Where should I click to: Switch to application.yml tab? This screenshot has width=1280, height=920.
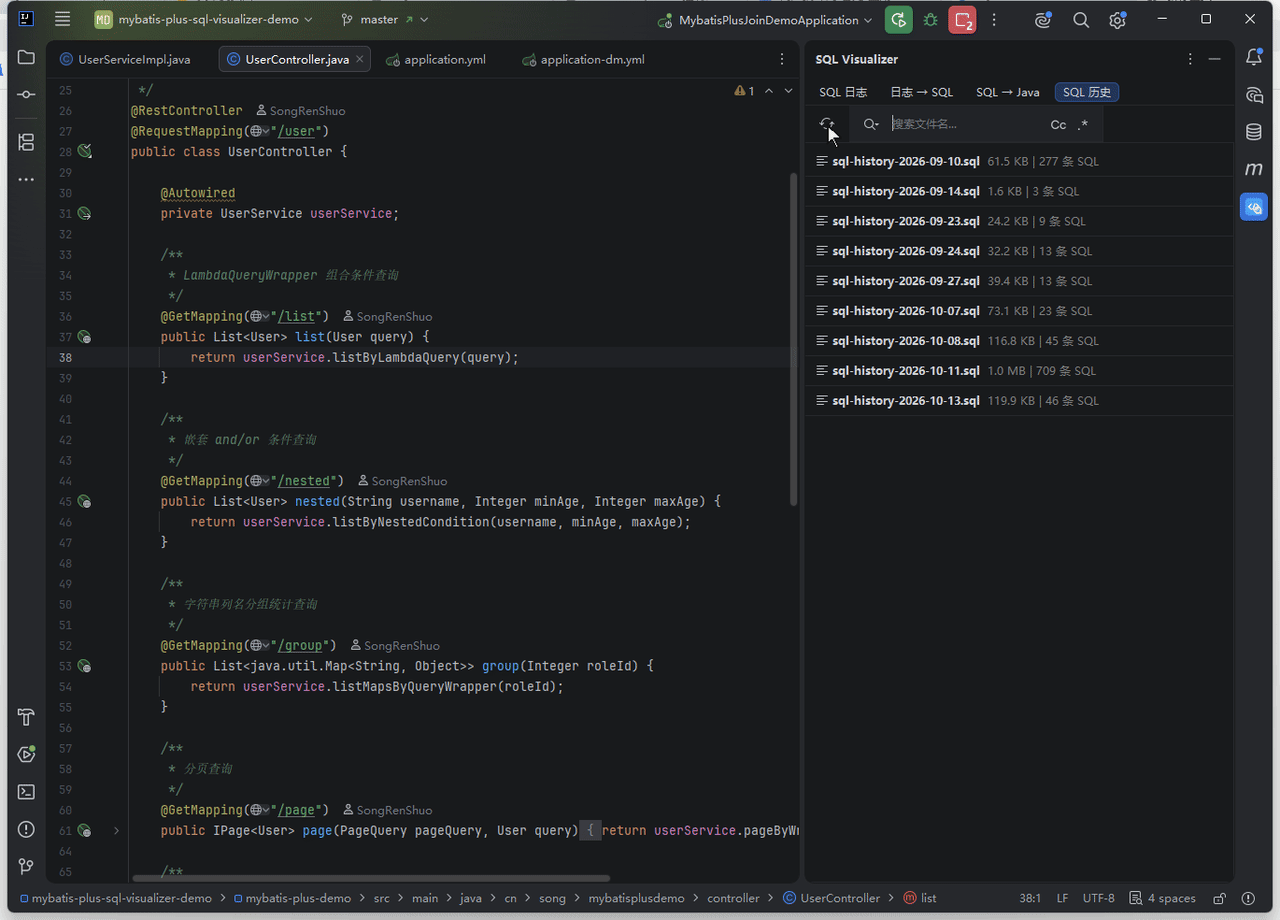pos(436,60)
